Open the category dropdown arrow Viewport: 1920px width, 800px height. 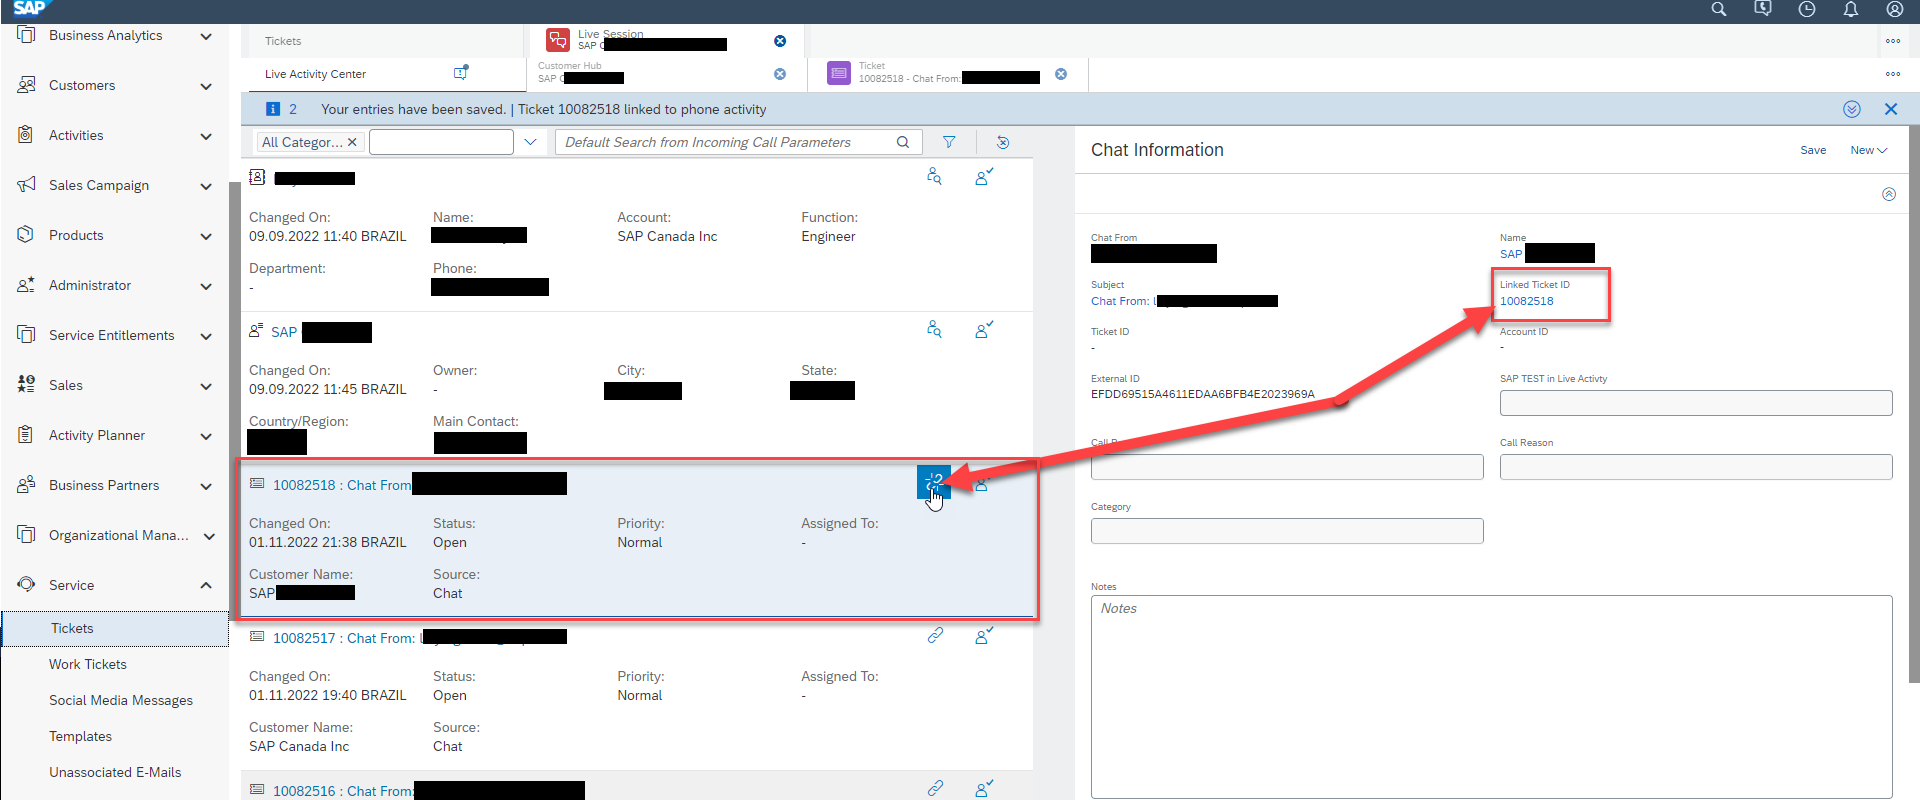530,142
